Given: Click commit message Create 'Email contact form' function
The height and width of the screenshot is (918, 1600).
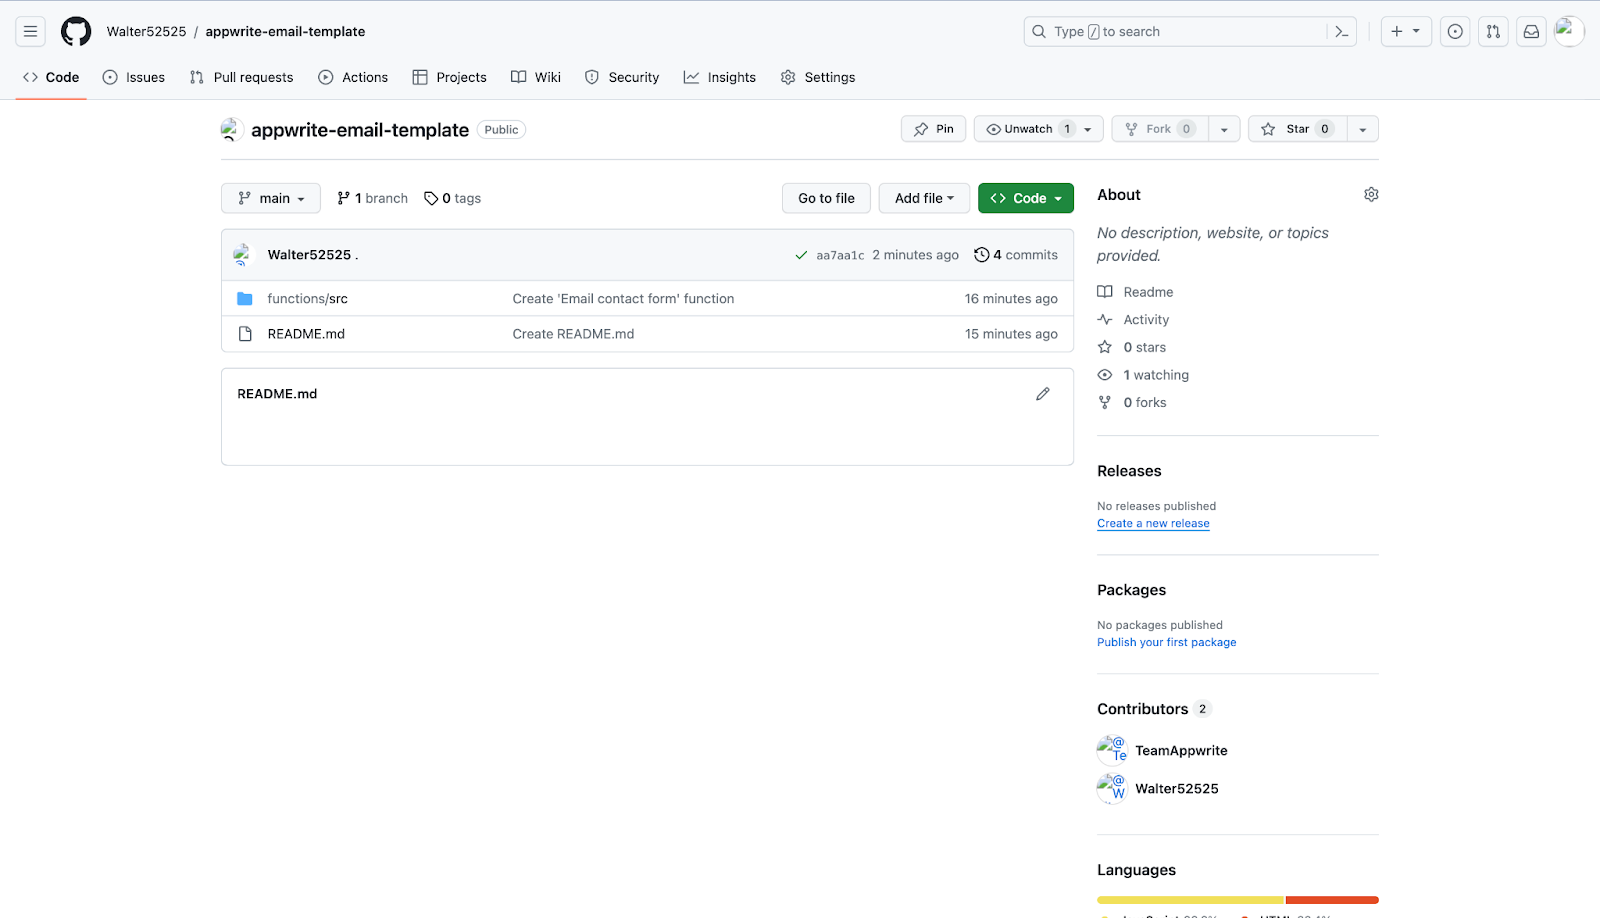Looking at the screenshot, I should pos(623,298).
